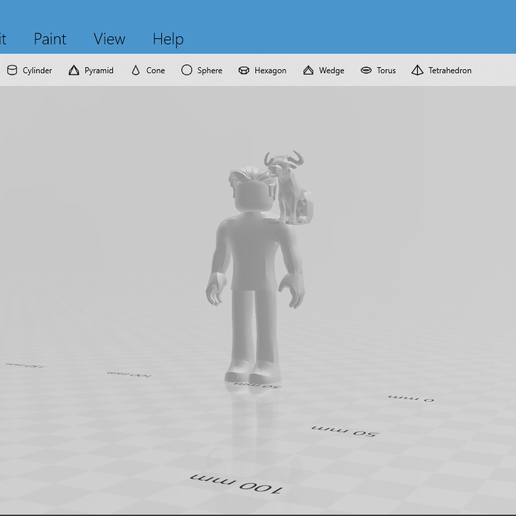Insert a Cylinder via its label
516x516 pixels.
(37, 70)
